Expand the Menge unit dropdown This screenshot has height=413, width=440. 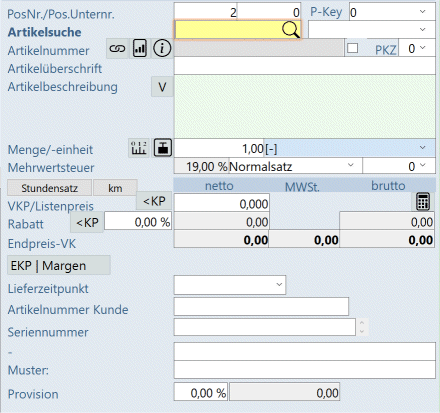[422, 147]
